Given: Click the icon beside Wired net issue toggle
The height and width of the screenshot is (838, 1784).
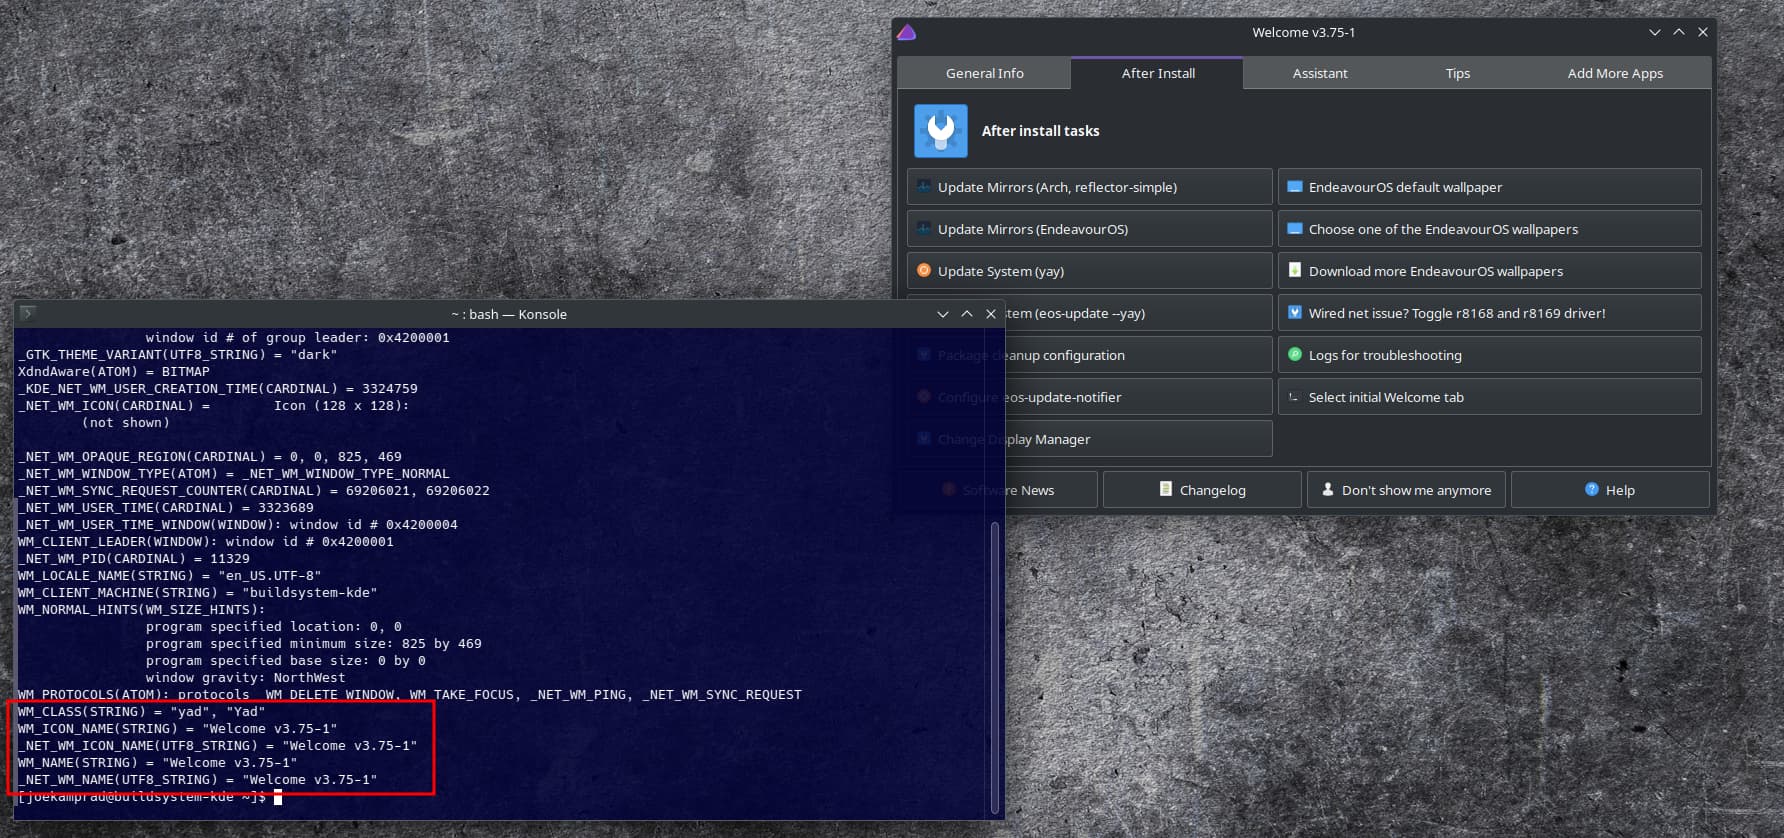Looking at the screenshot, I should pyautogui.click(x=1295, y=313).
